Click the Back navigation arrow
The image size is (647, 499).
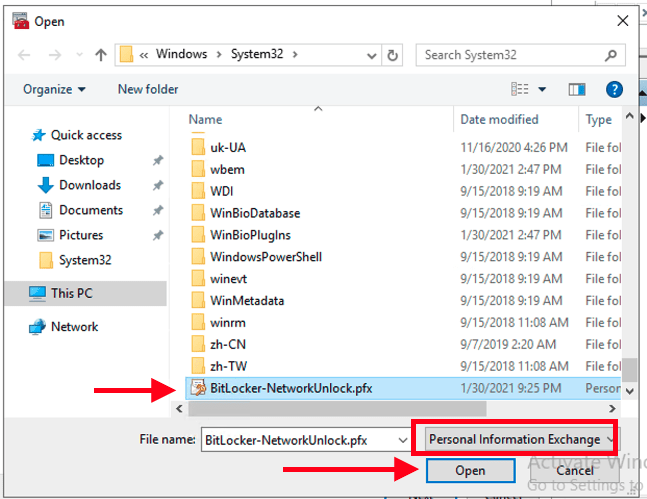point(25,55)
